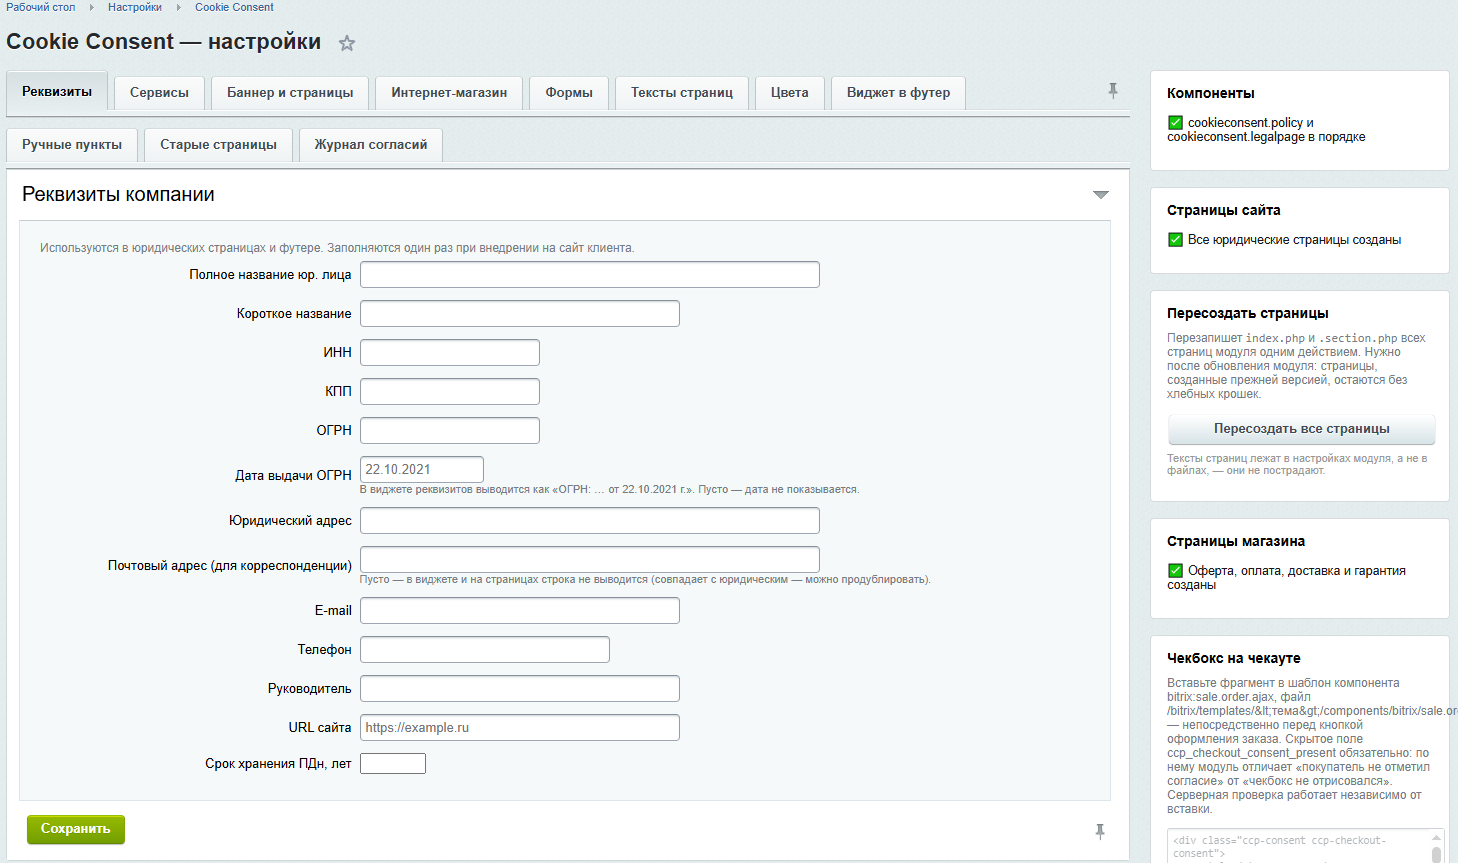Pin the tabs with the top pin icon
The height and width of the screenshot is (863, 1458).
1113,91
